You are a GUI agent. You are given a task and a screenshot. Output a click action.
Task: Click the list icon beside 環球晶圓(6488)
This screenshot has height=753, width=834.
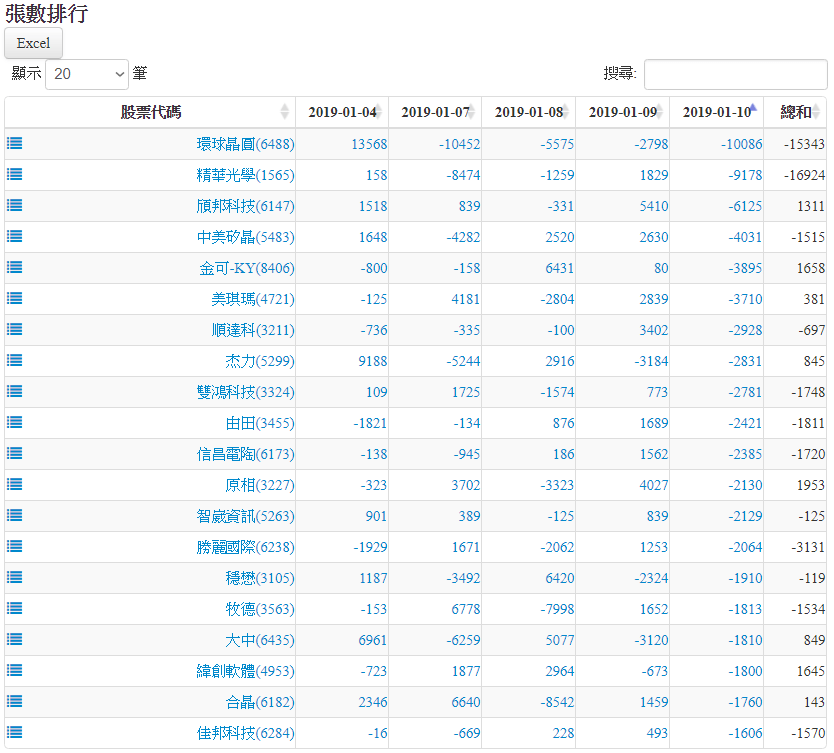(x=15, y=143)
